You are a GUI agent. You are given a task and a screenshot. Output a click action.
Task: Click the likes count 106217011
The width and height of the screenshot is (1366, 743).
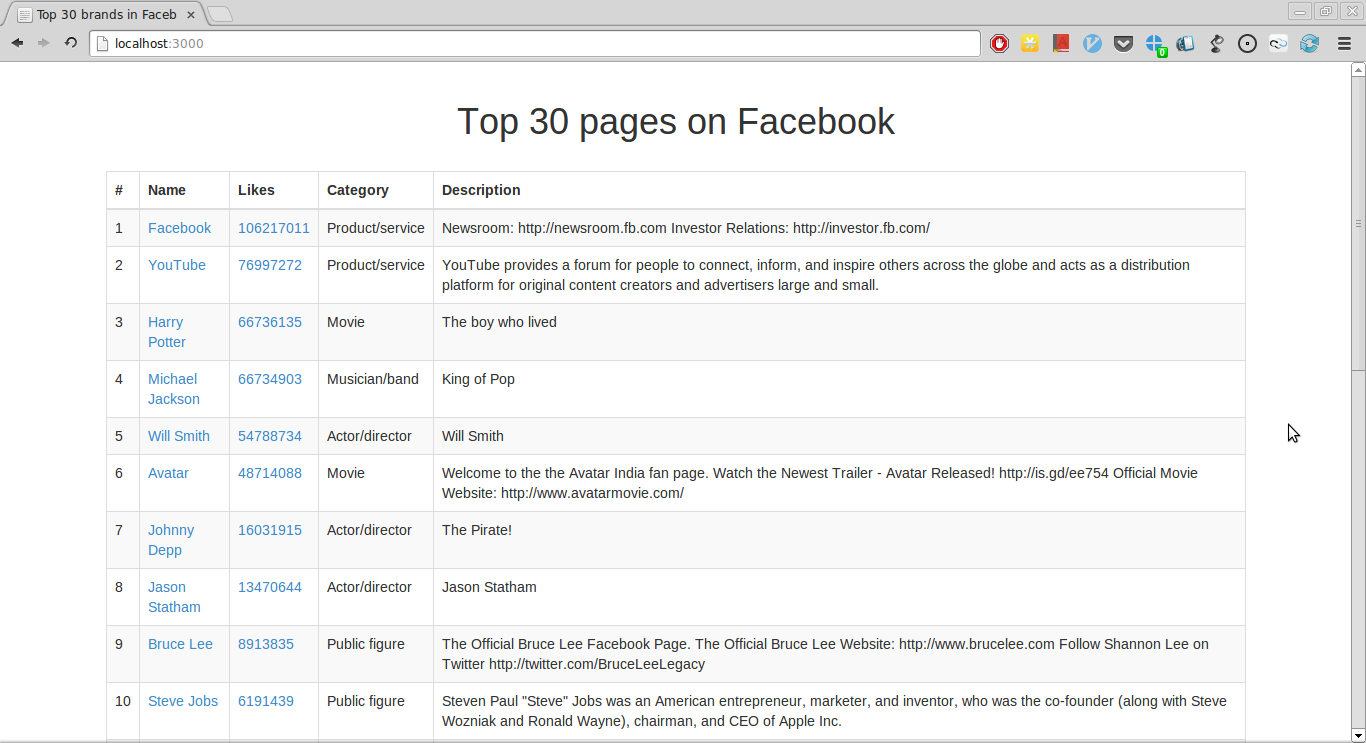coord(274,228)
